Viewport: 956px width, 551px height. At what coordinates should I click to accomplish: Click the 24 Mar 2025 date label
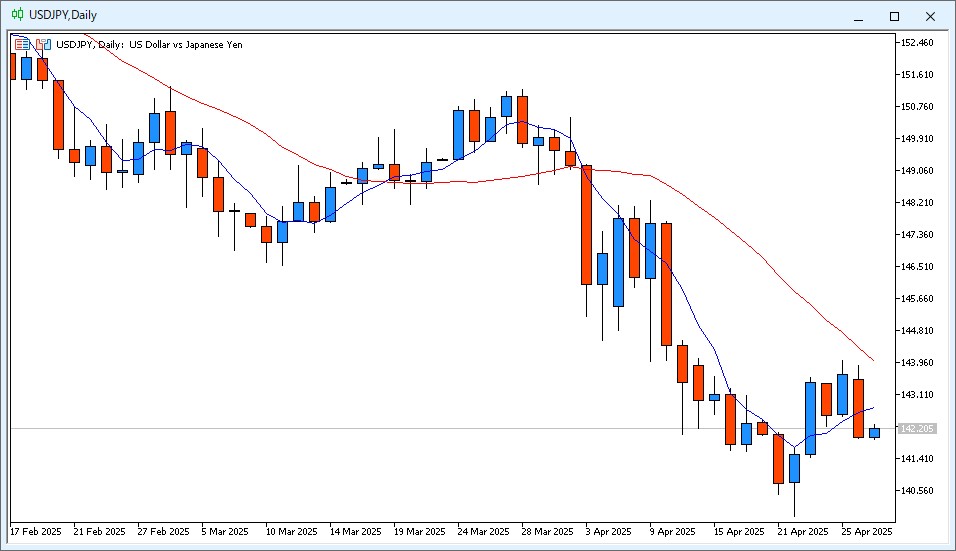click(x=483, y=531)
